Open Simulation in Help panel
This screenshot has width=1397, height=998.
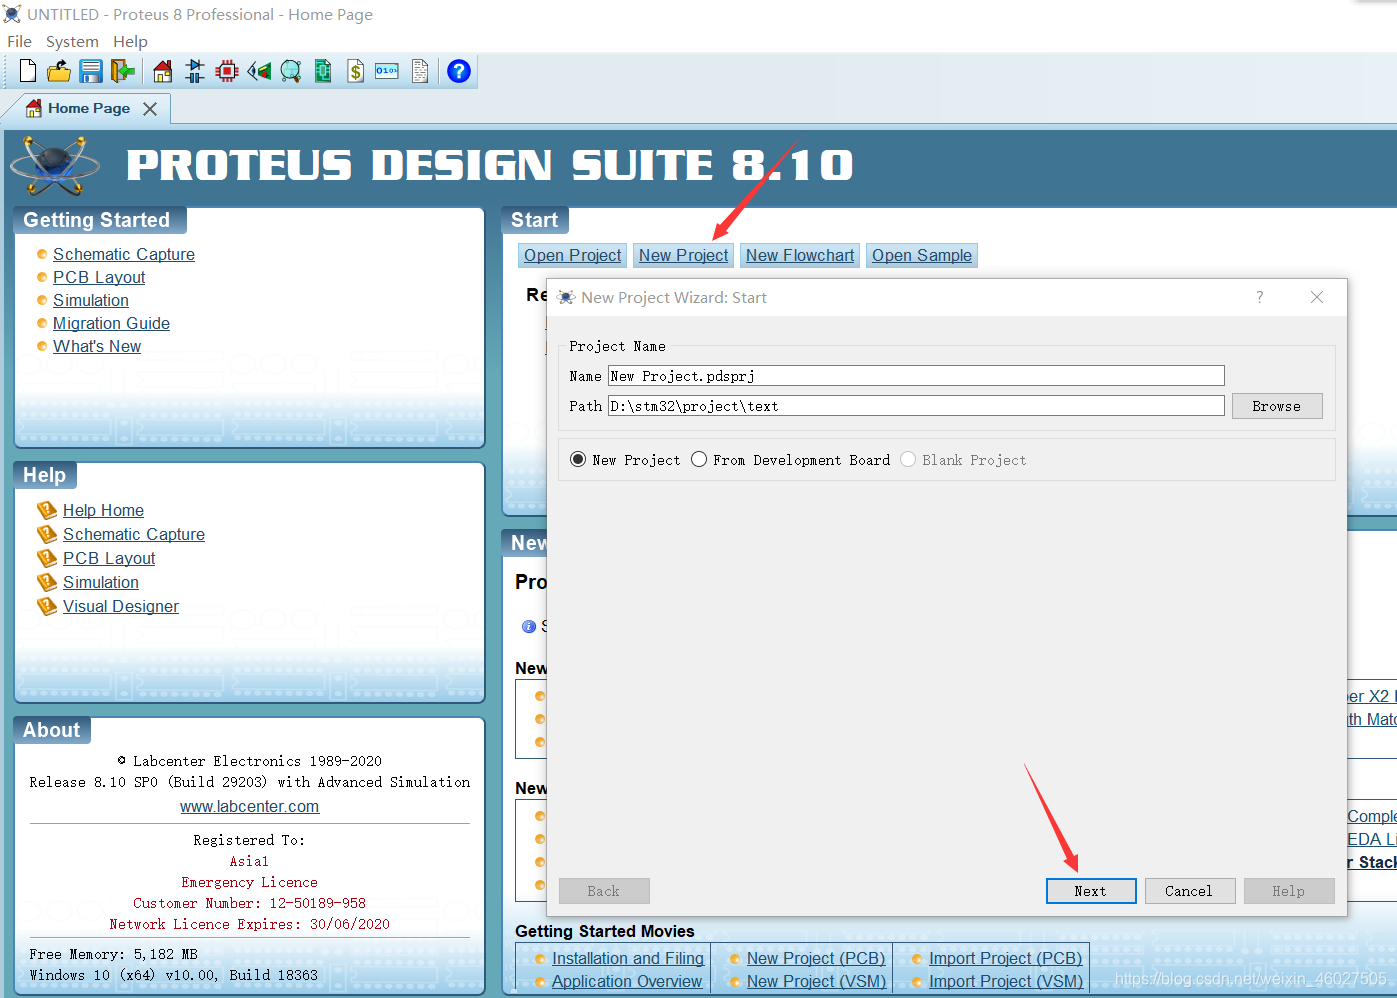click(x=101, y=582)
